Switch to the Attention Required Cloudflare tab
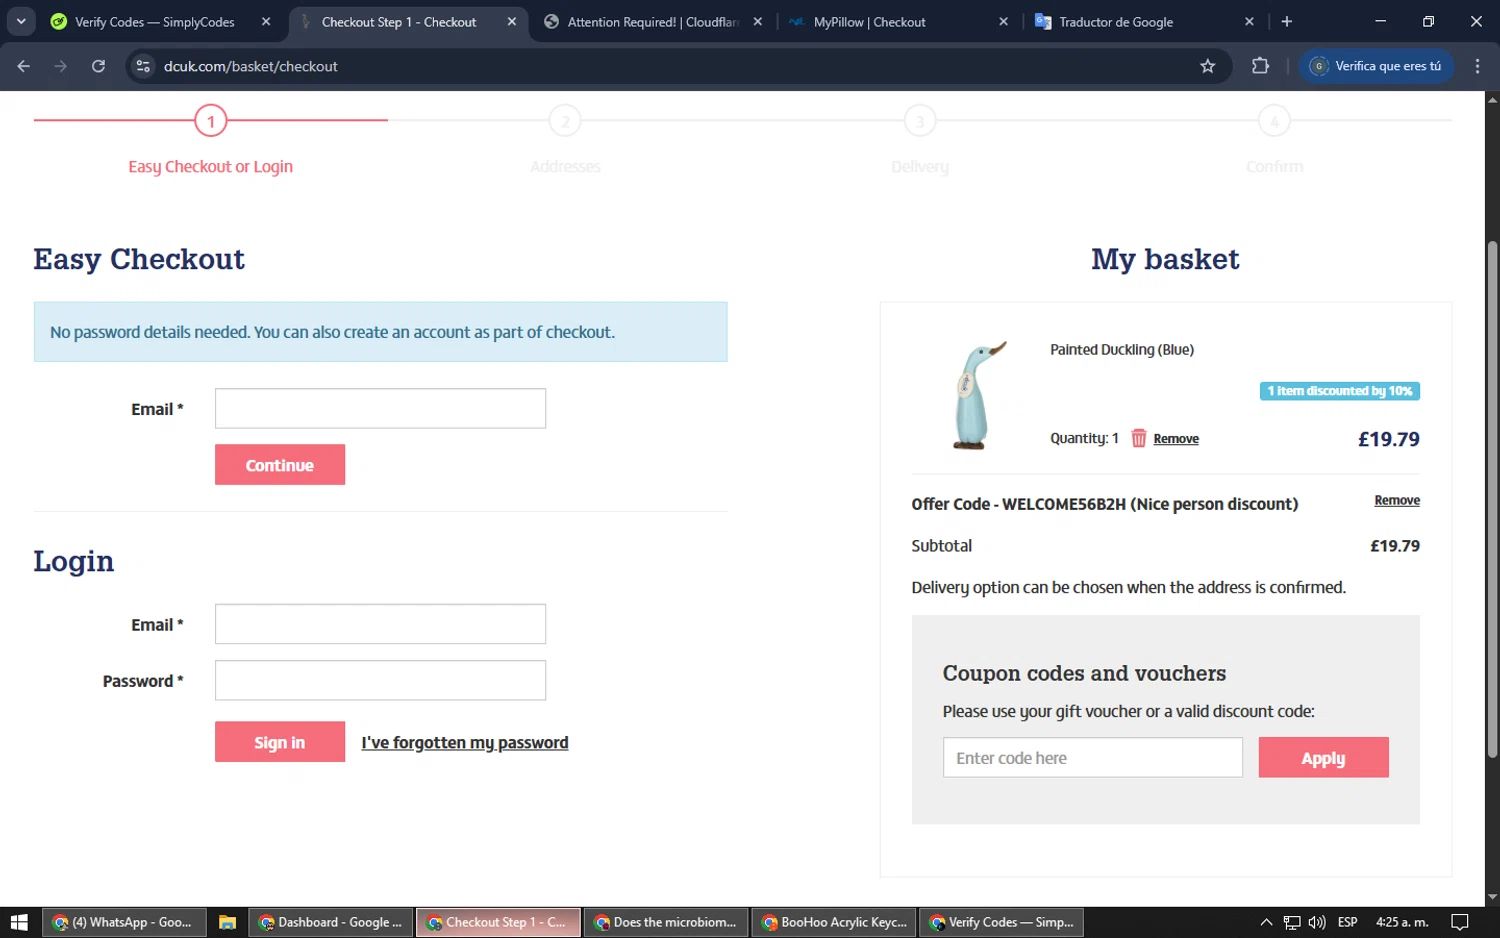The image size is (1500, 938). point(652,21)
